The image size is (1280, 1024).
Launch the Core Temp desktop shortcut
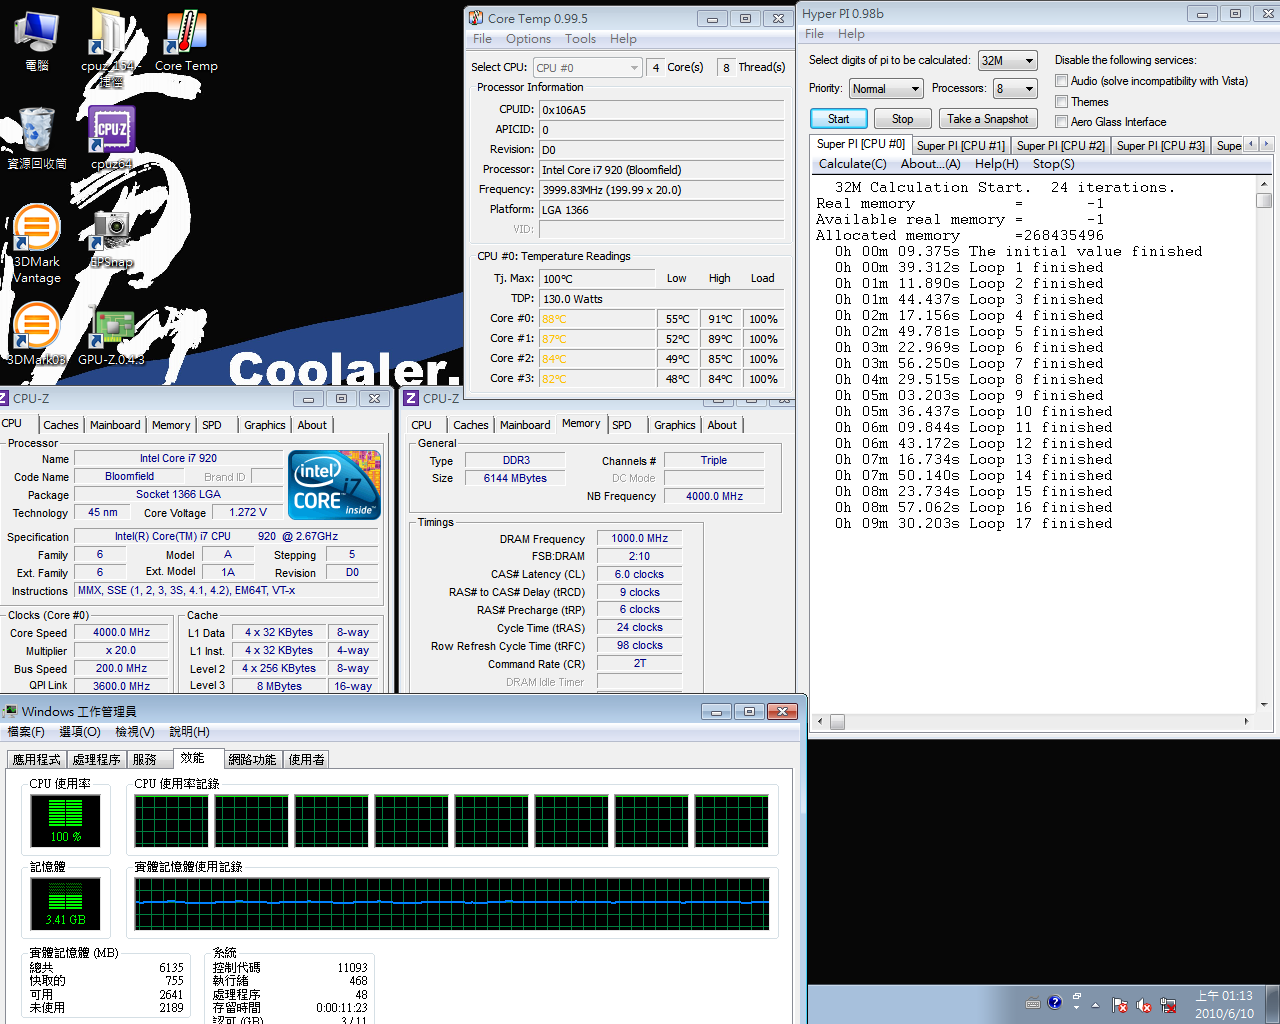[186, 42]
